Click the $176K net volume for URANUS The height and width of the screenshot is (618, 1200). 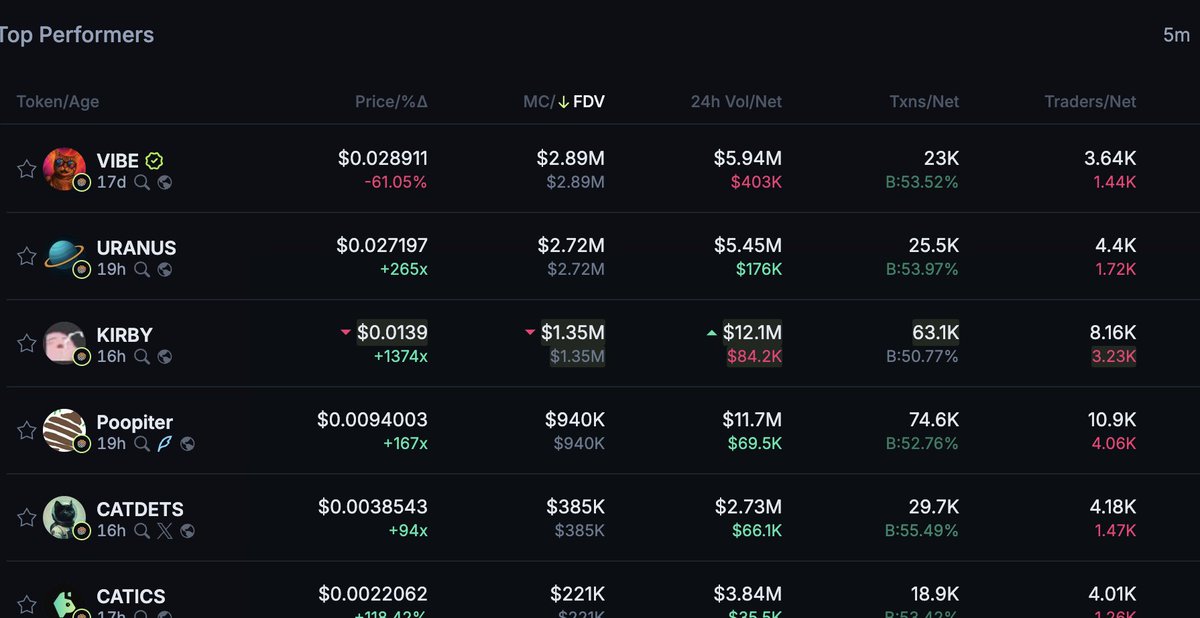[x=759, y=269]
